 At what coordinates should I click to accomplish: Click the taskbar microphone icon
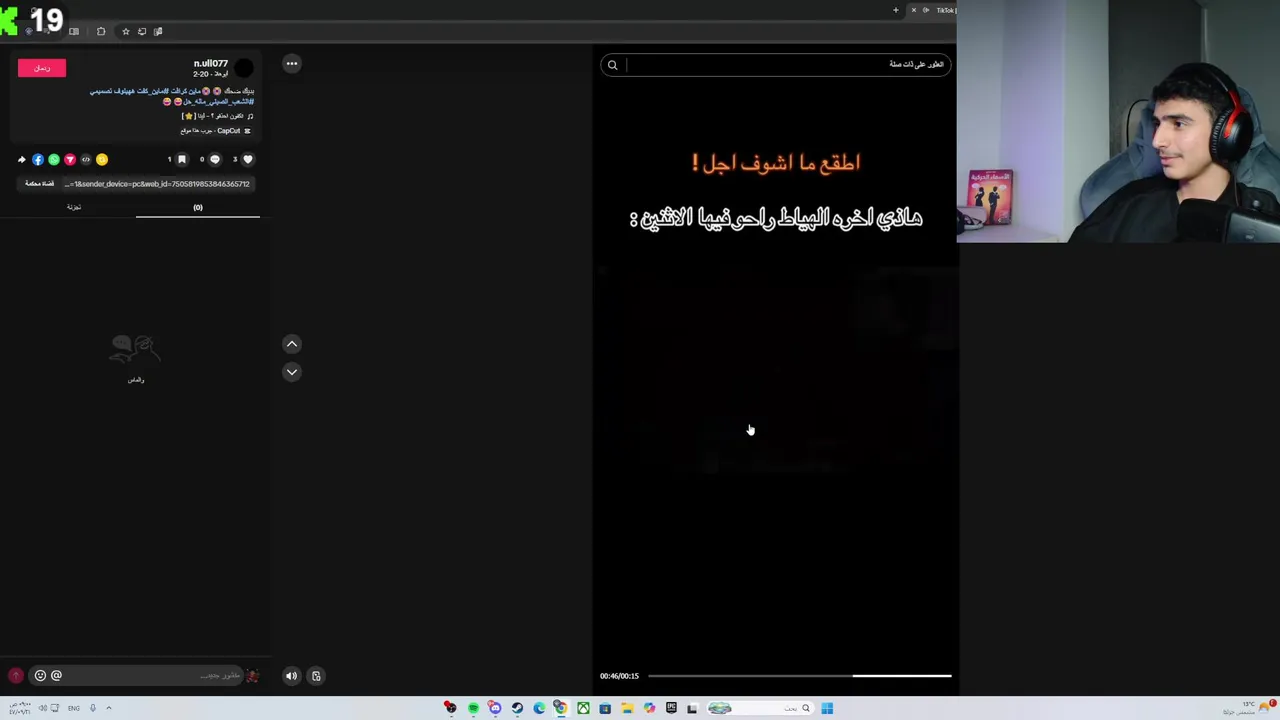pos(92,708)
